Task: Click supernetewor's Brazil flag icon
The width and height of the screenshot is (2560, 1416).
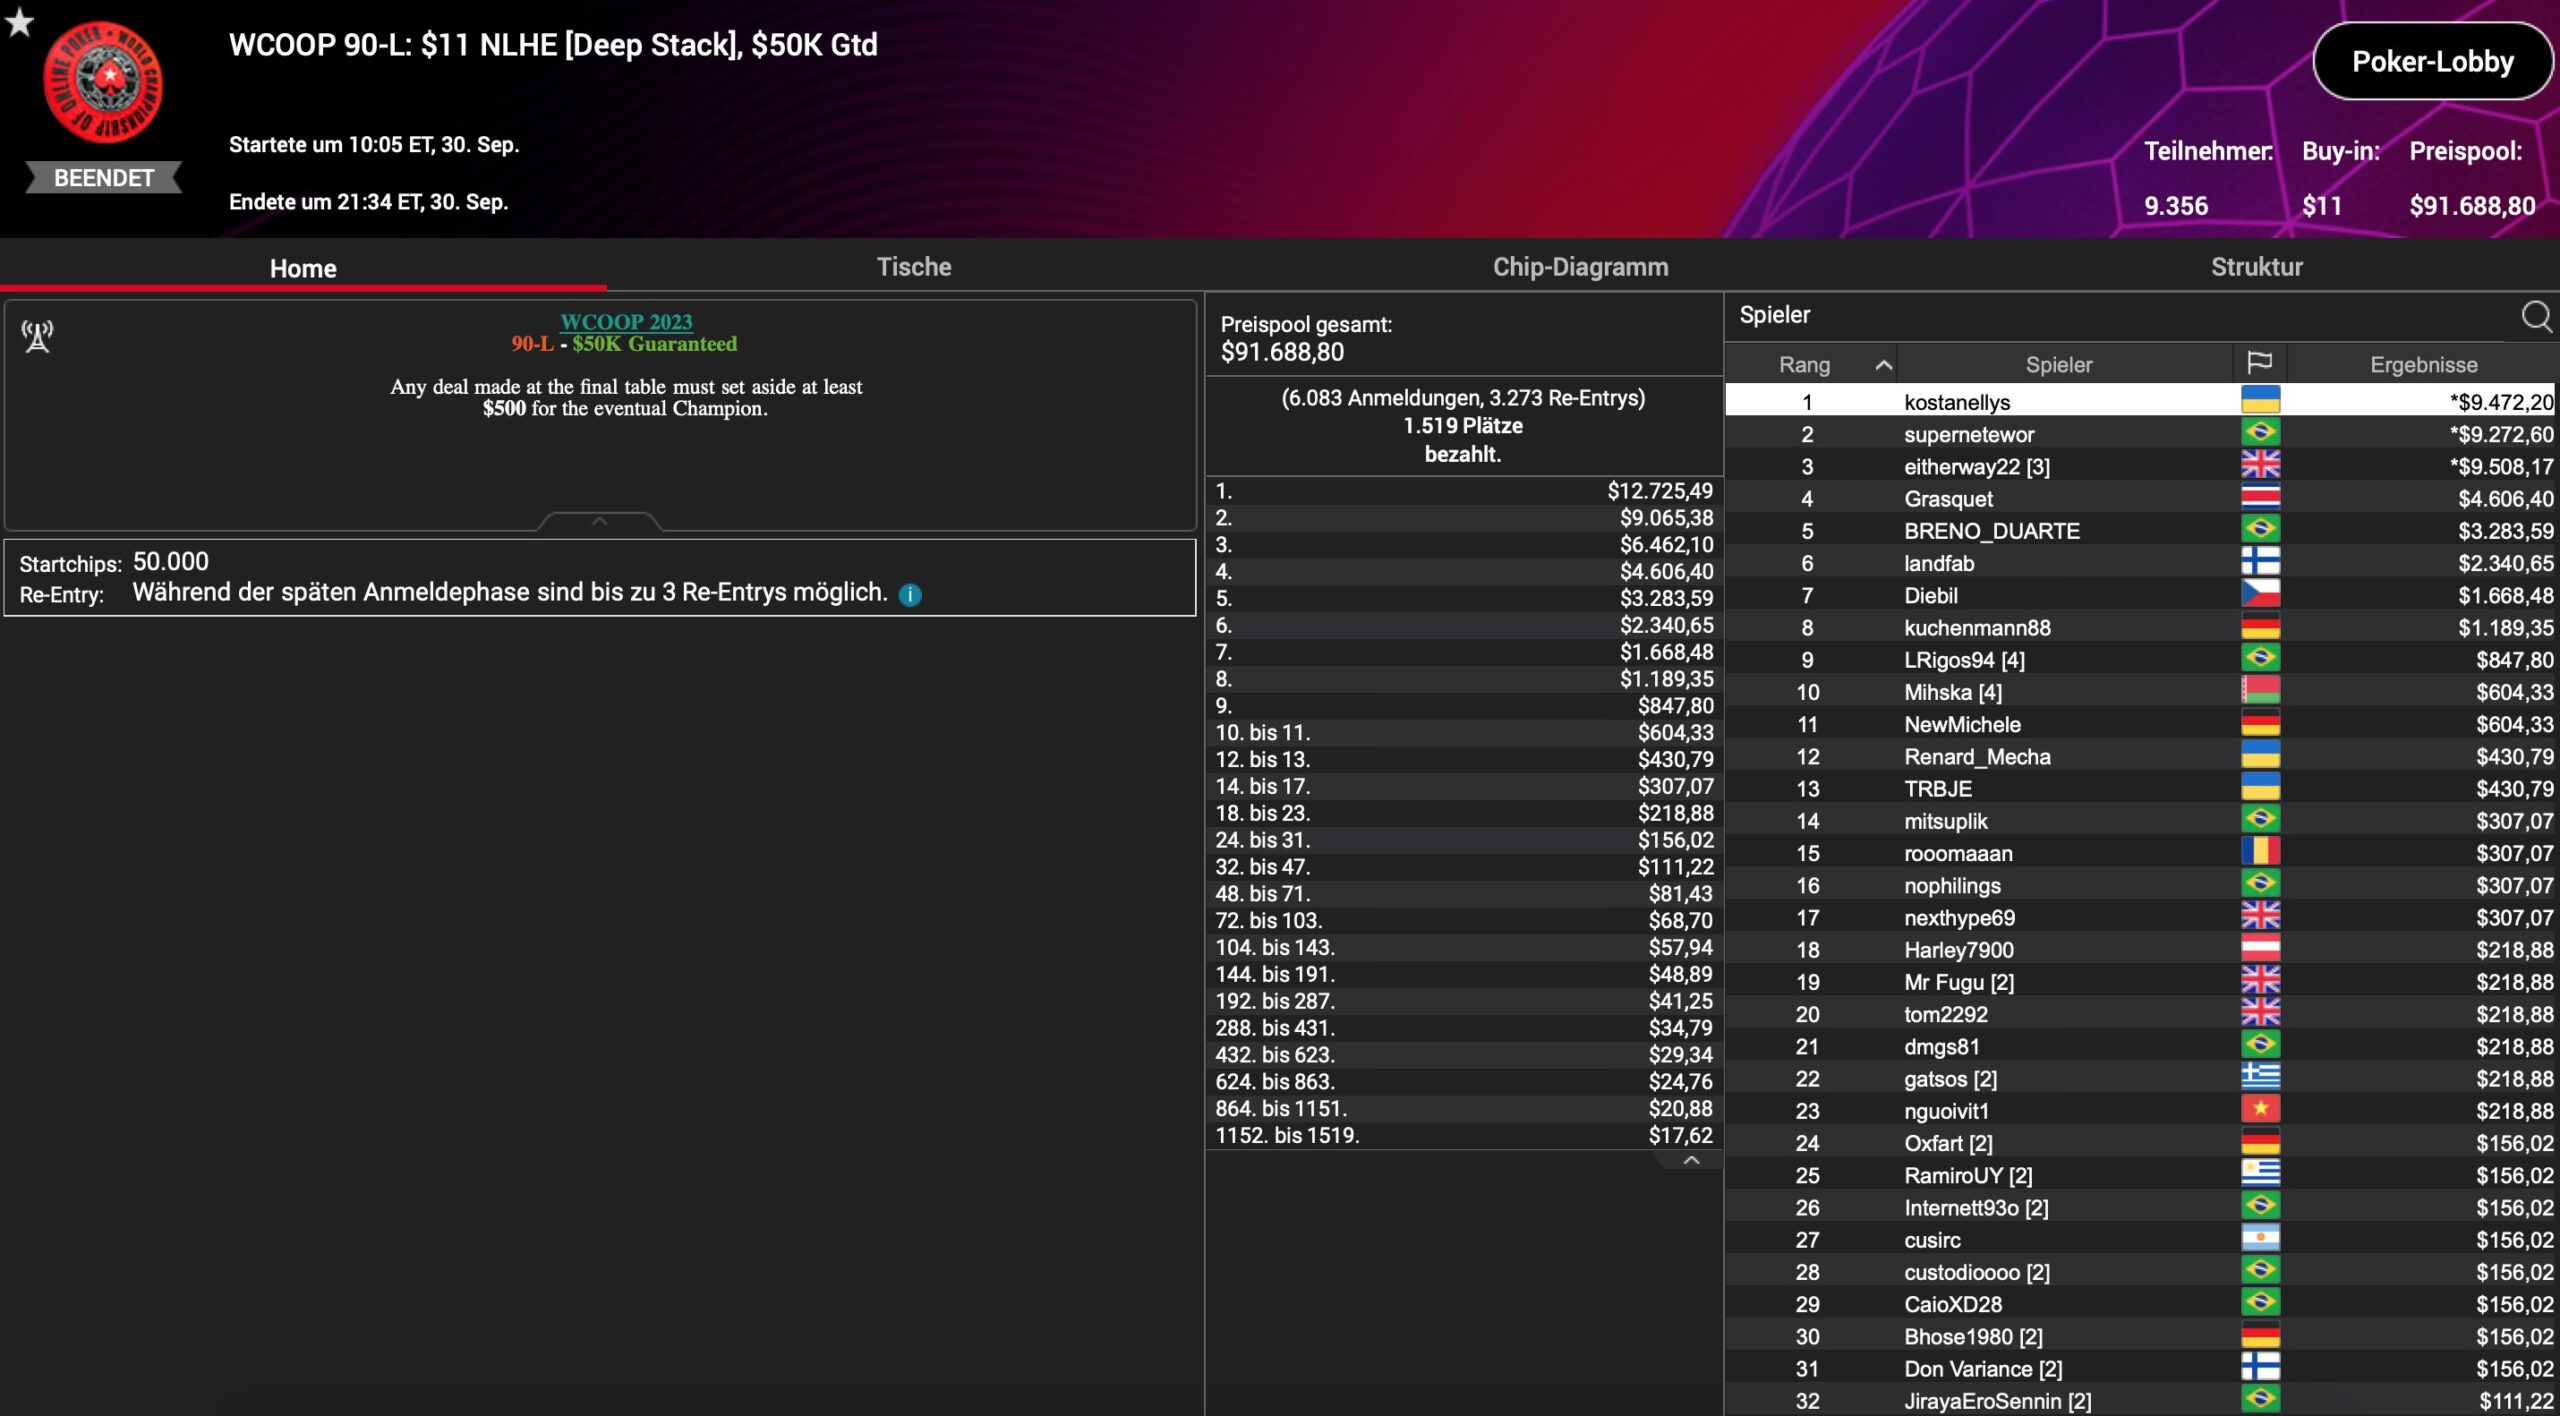Action: 2260,433
